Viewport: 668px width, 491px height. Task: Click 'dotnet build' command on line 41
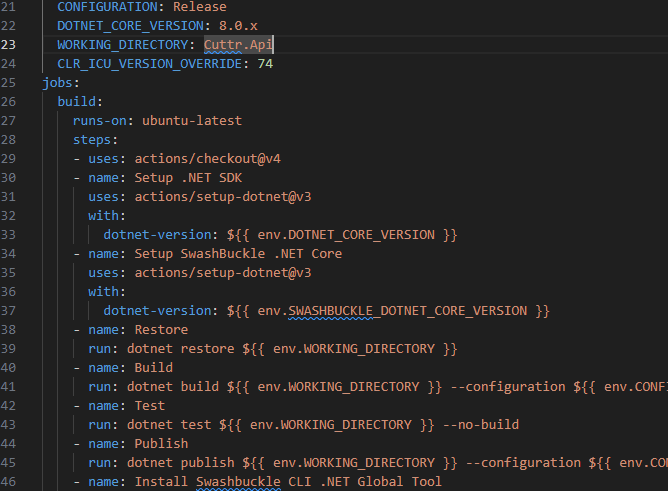pyautogui.click(x=173, y=387)
